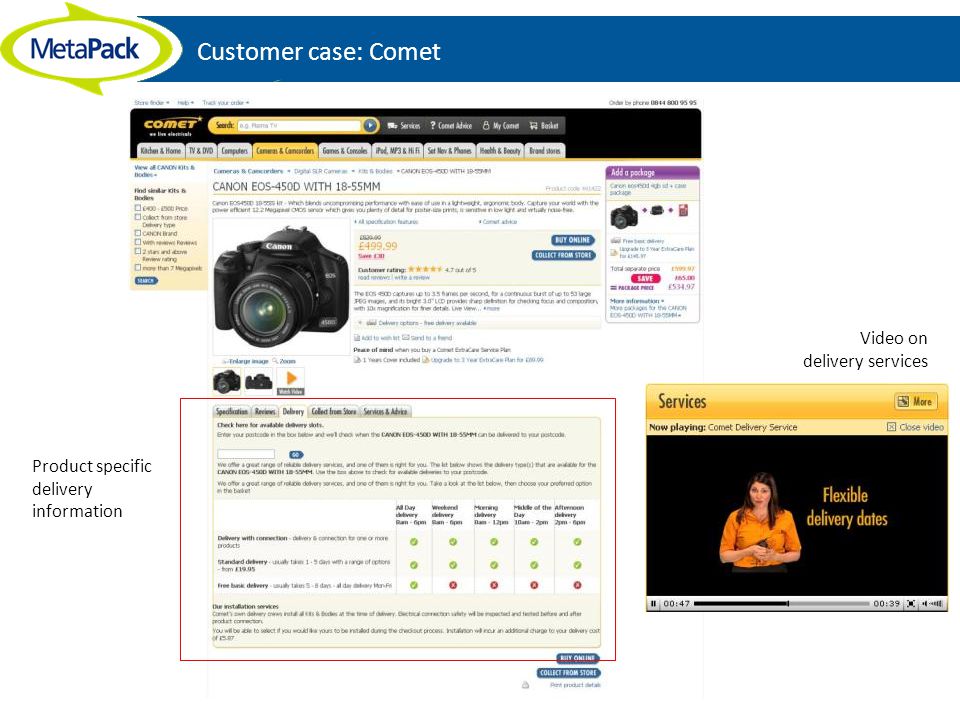This screenshot has height=720, width=960.
Task: Check the CANON Brand filter
Action: (x=138, y=233)
